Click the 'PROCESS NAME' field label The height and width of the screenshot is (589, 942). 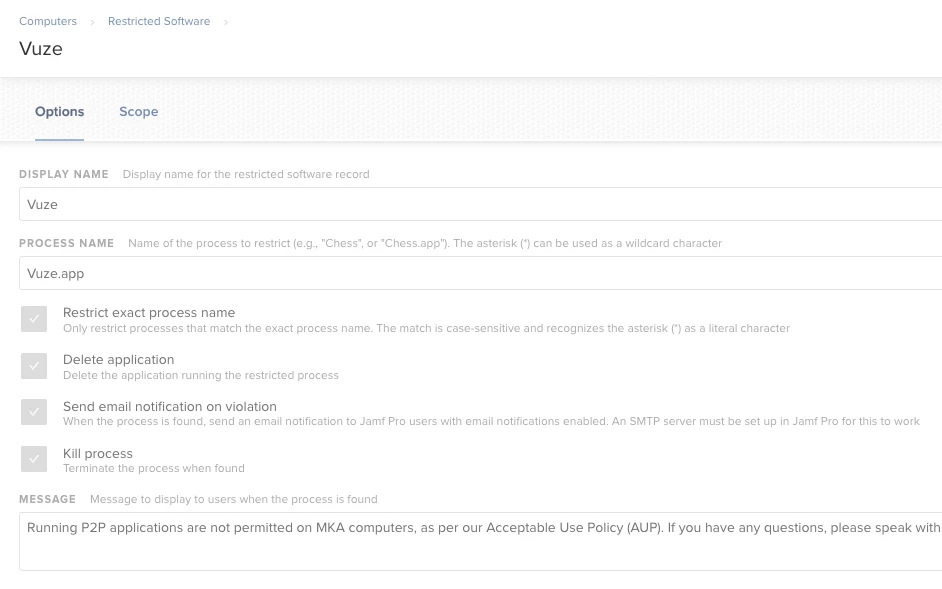pyautogui.click(x=67, y=243)
